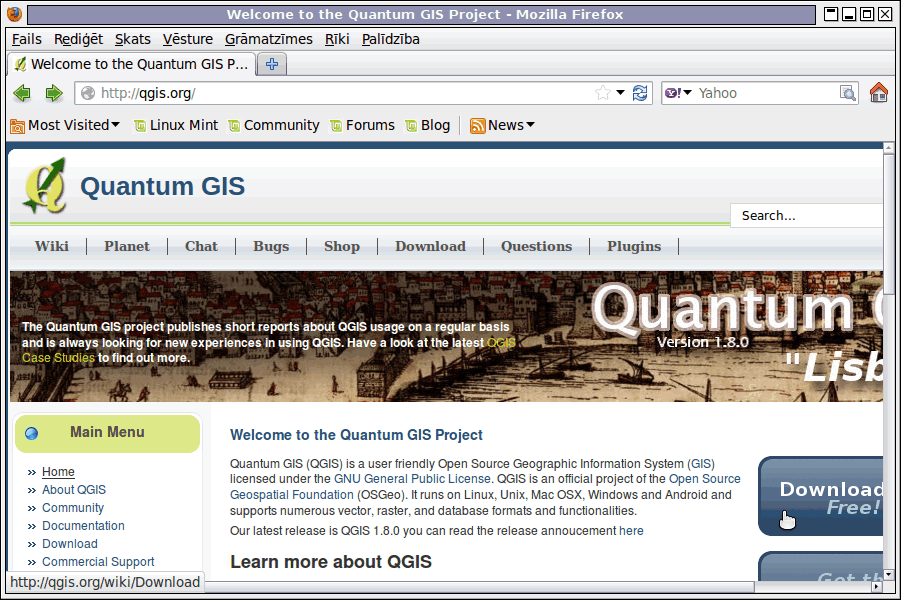Click the Home link in Main Menu
Image resolution: width=901 pixels, height=600 pixels.
point(58,472)
